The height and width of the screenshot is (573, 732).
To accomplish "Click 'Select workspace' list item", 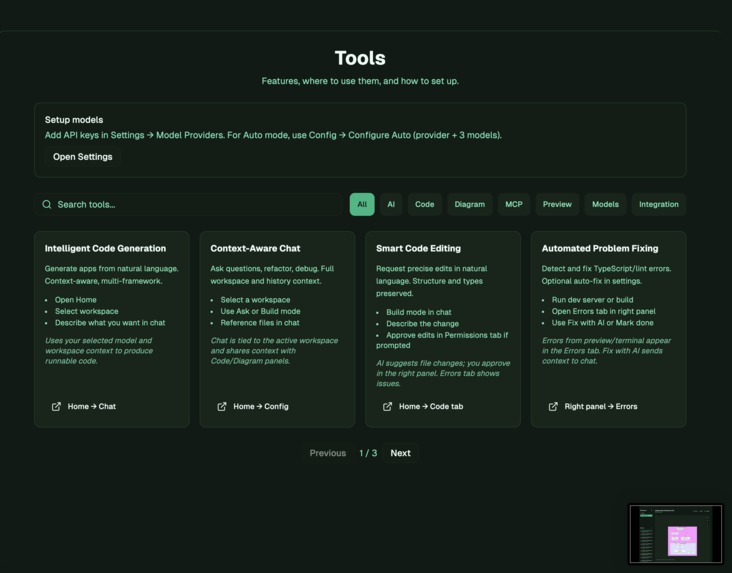I will 86,311.
